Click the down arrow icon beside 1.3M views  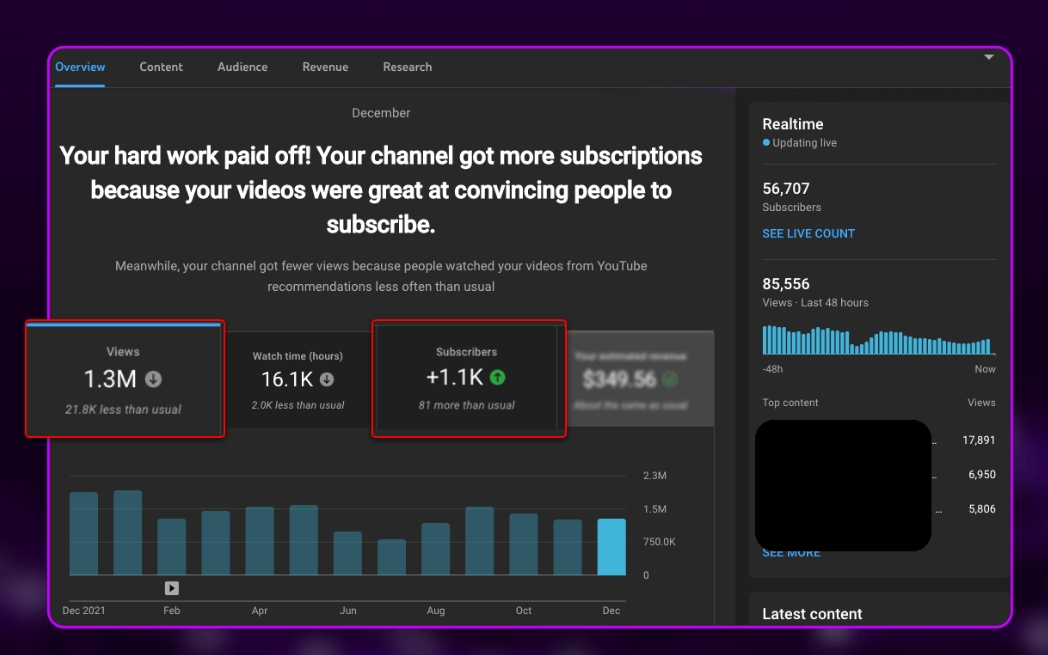[x=153, y=379]
